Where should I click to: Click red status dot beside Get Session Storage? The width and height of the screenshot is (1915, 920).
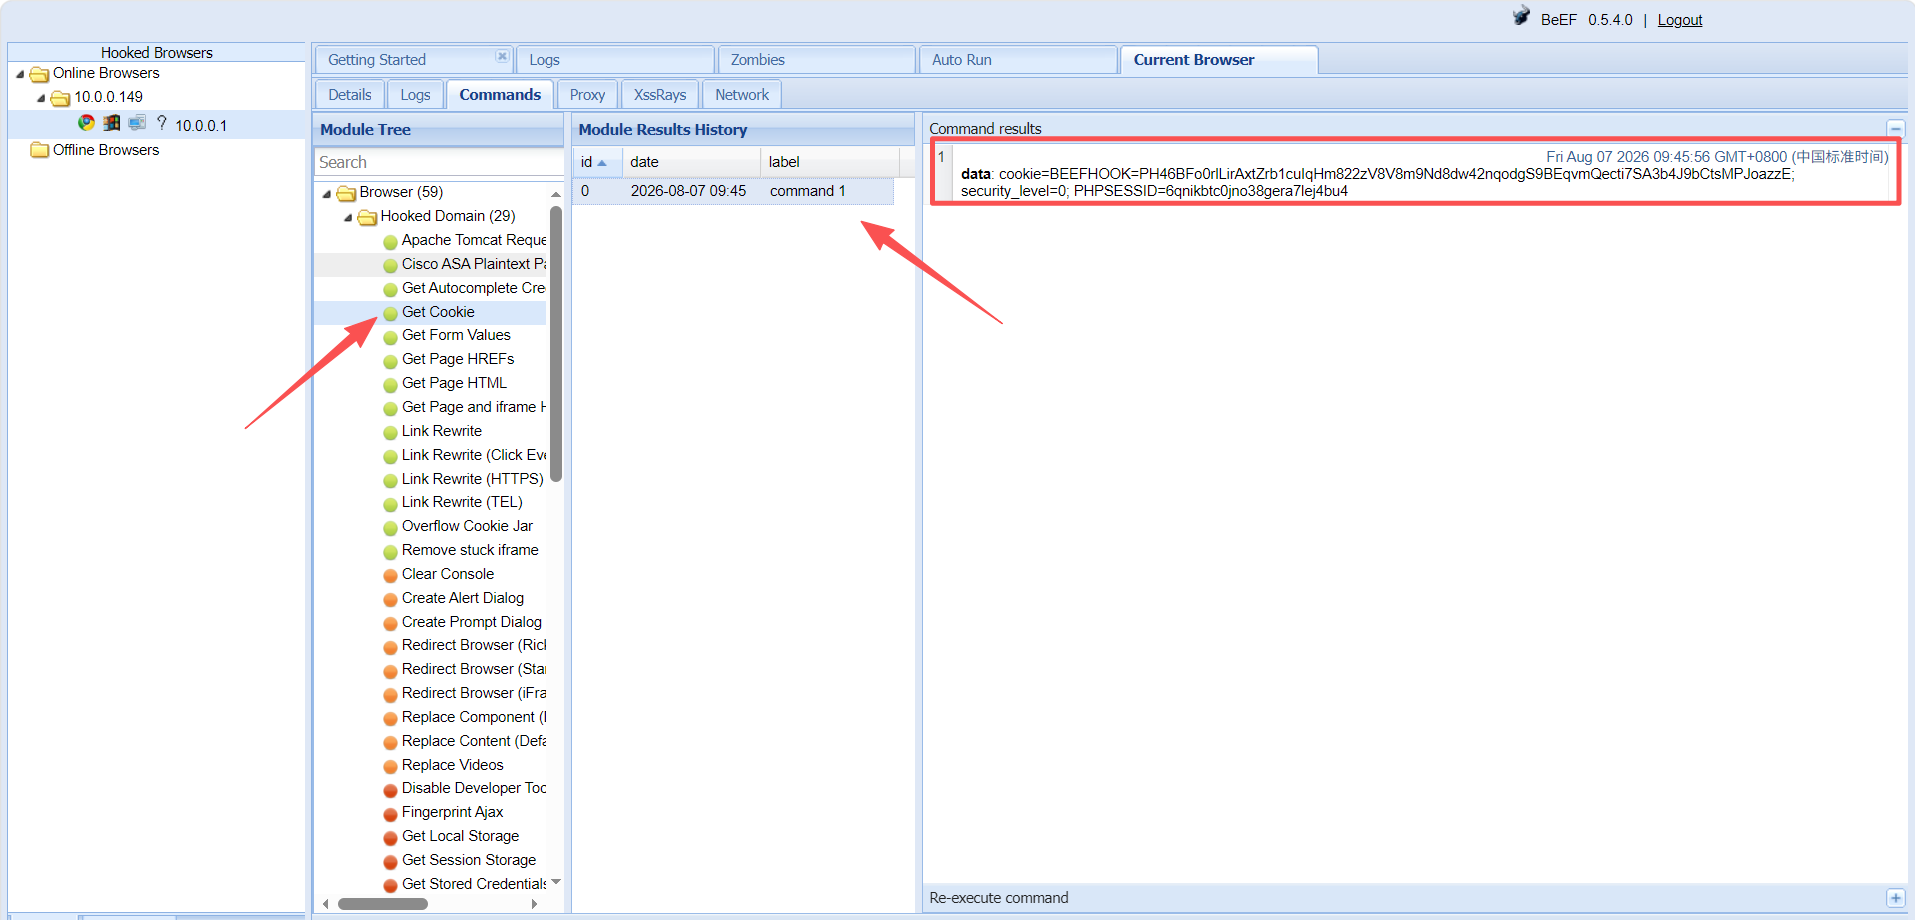tap(391, 861)
